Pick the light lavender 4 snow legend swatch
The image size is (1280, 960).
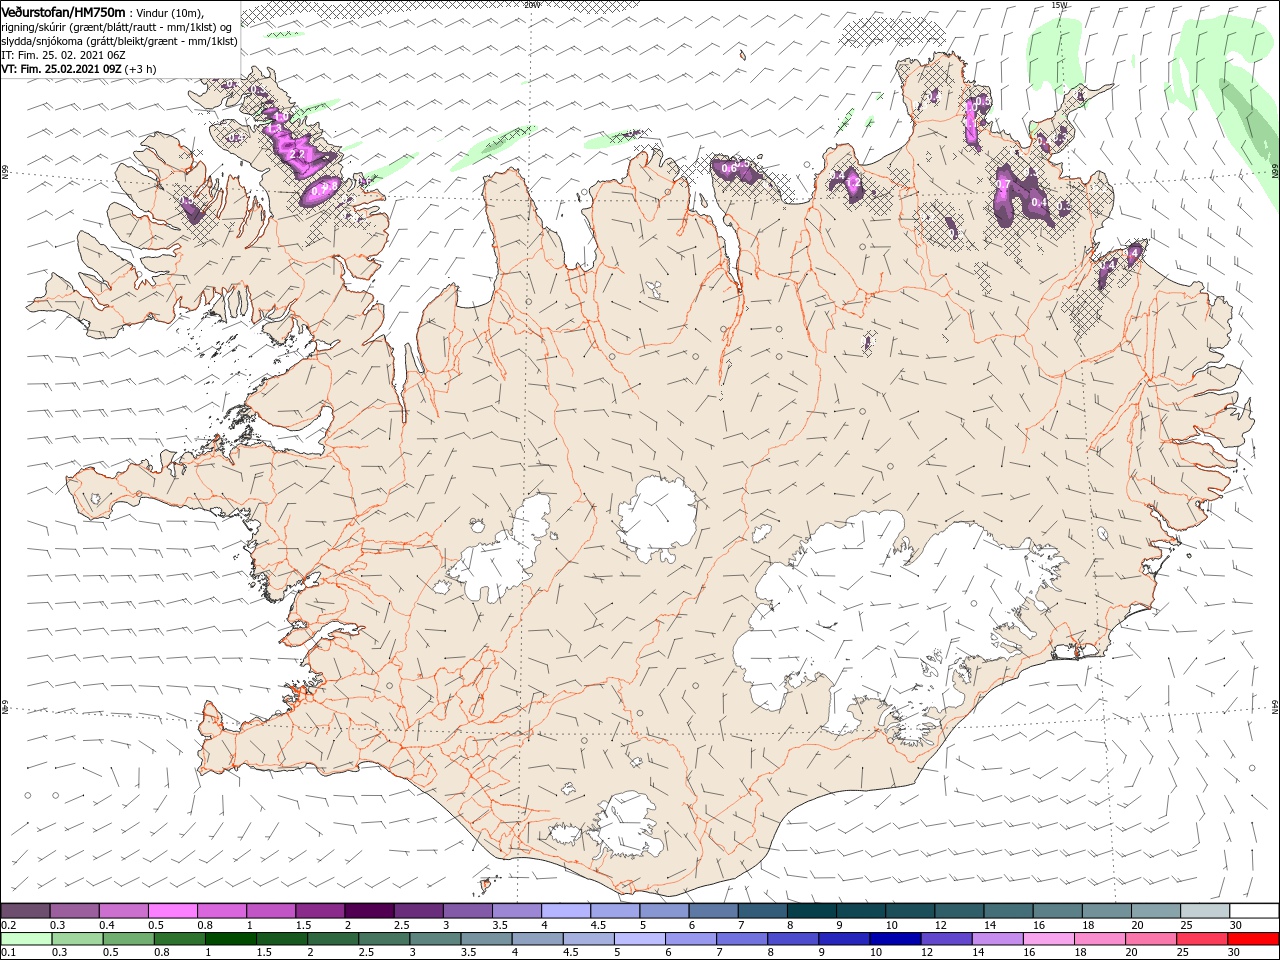point(565,911)
